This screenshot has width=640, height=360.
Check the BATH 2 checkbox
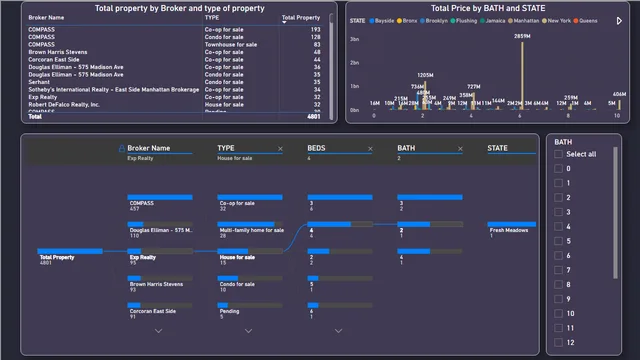pyautogui.click(x=558, y=198)
